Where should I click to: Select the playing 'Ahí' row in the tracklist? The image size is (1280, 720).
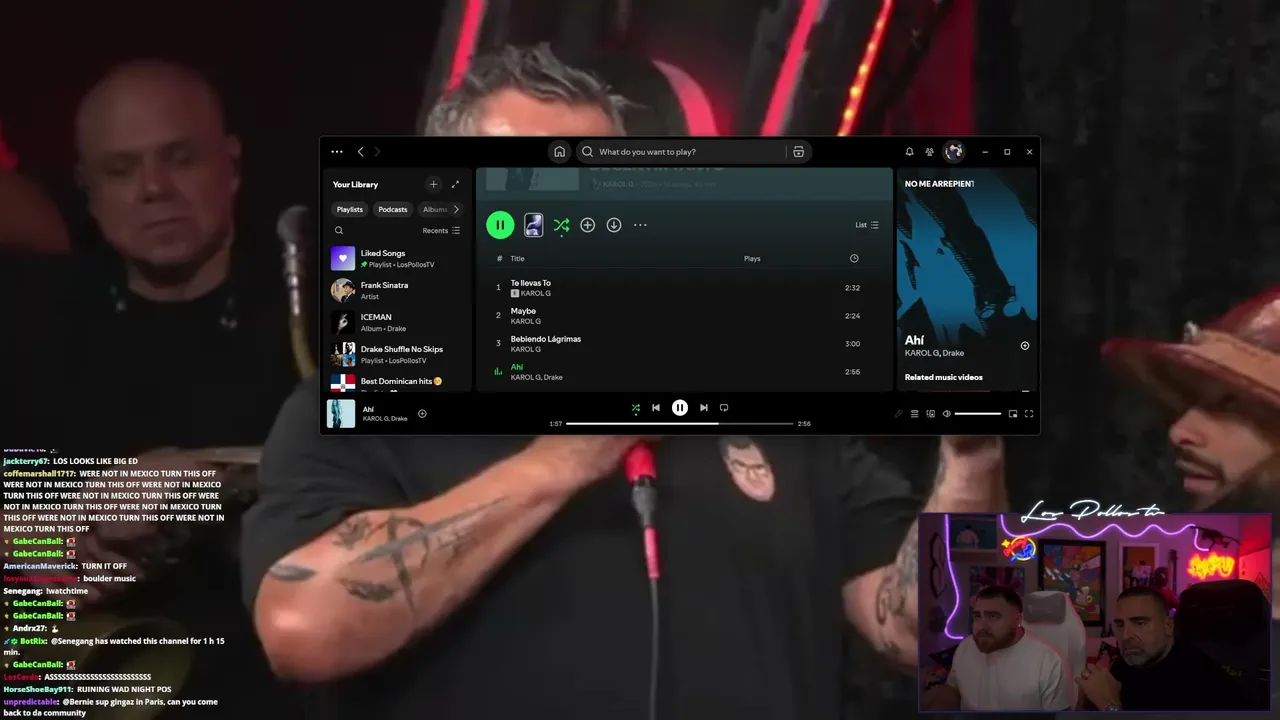684,372
